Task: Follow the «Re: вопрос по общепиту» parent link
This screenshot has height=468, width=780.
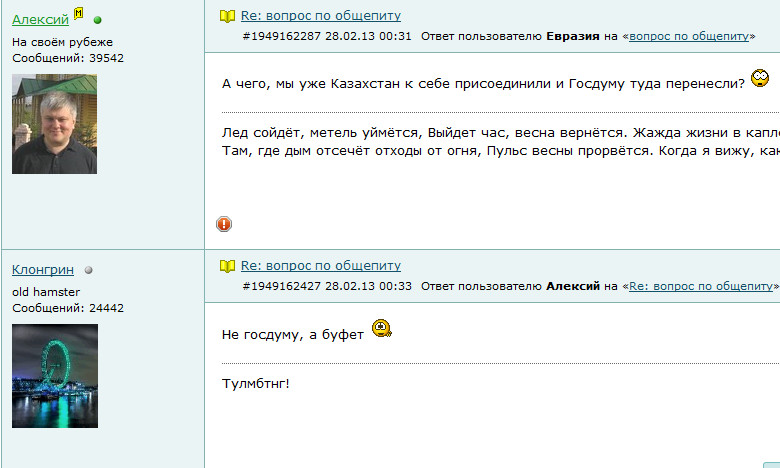Action: (701, 286)
